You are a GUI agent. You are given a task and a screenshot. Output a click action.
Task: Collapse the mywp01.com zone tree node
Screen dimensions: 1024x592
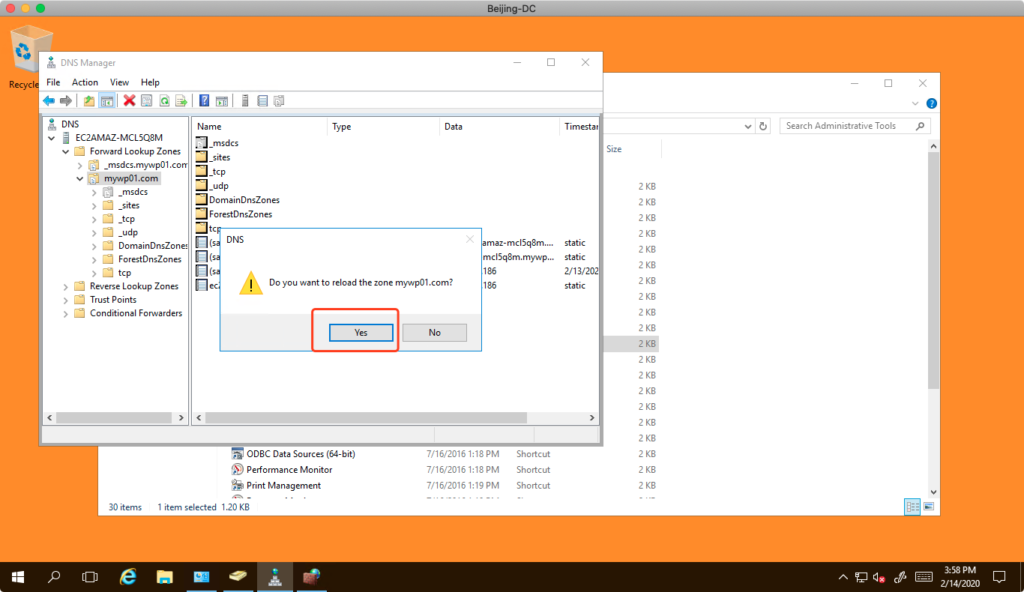click(x=80, y=178)
